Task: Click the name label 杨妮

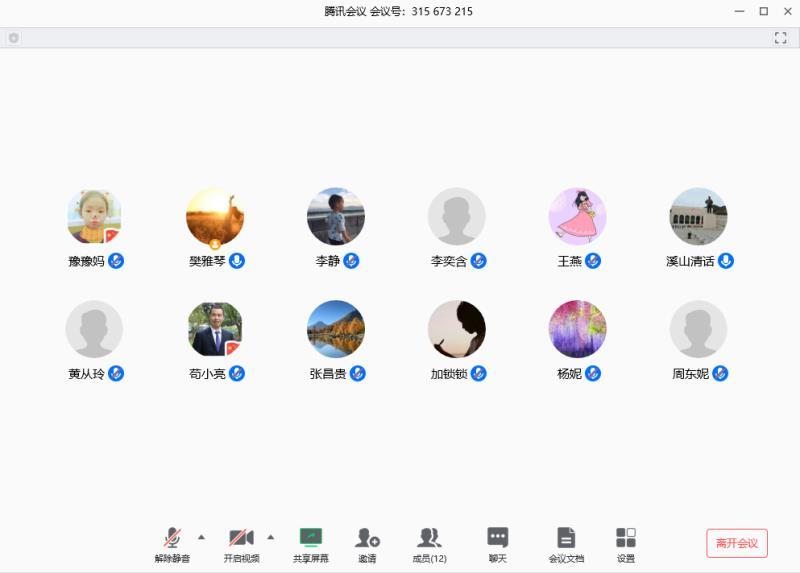Action: (x=569, y=374)
